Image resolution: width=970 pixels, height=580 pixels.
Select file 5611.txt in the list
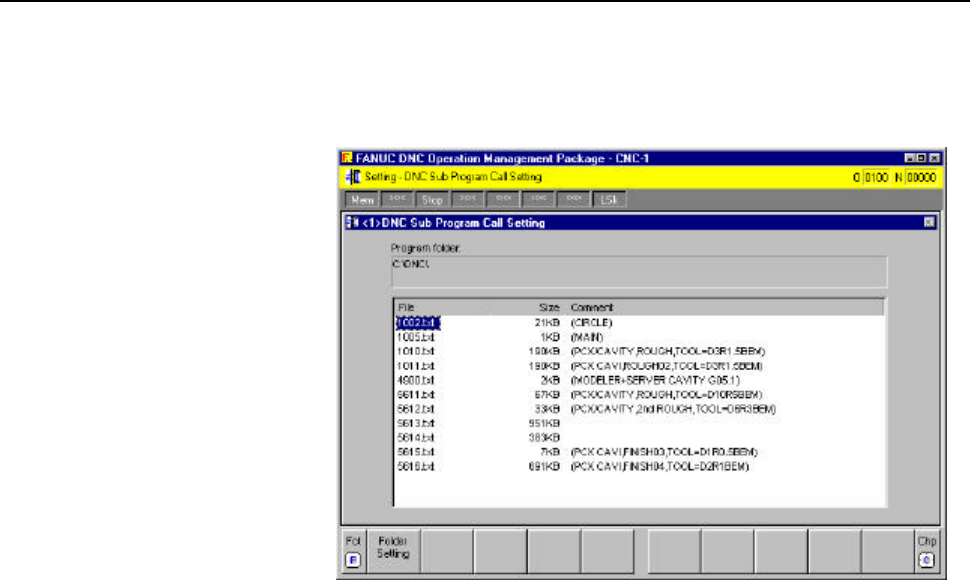(x=416, y=394)
